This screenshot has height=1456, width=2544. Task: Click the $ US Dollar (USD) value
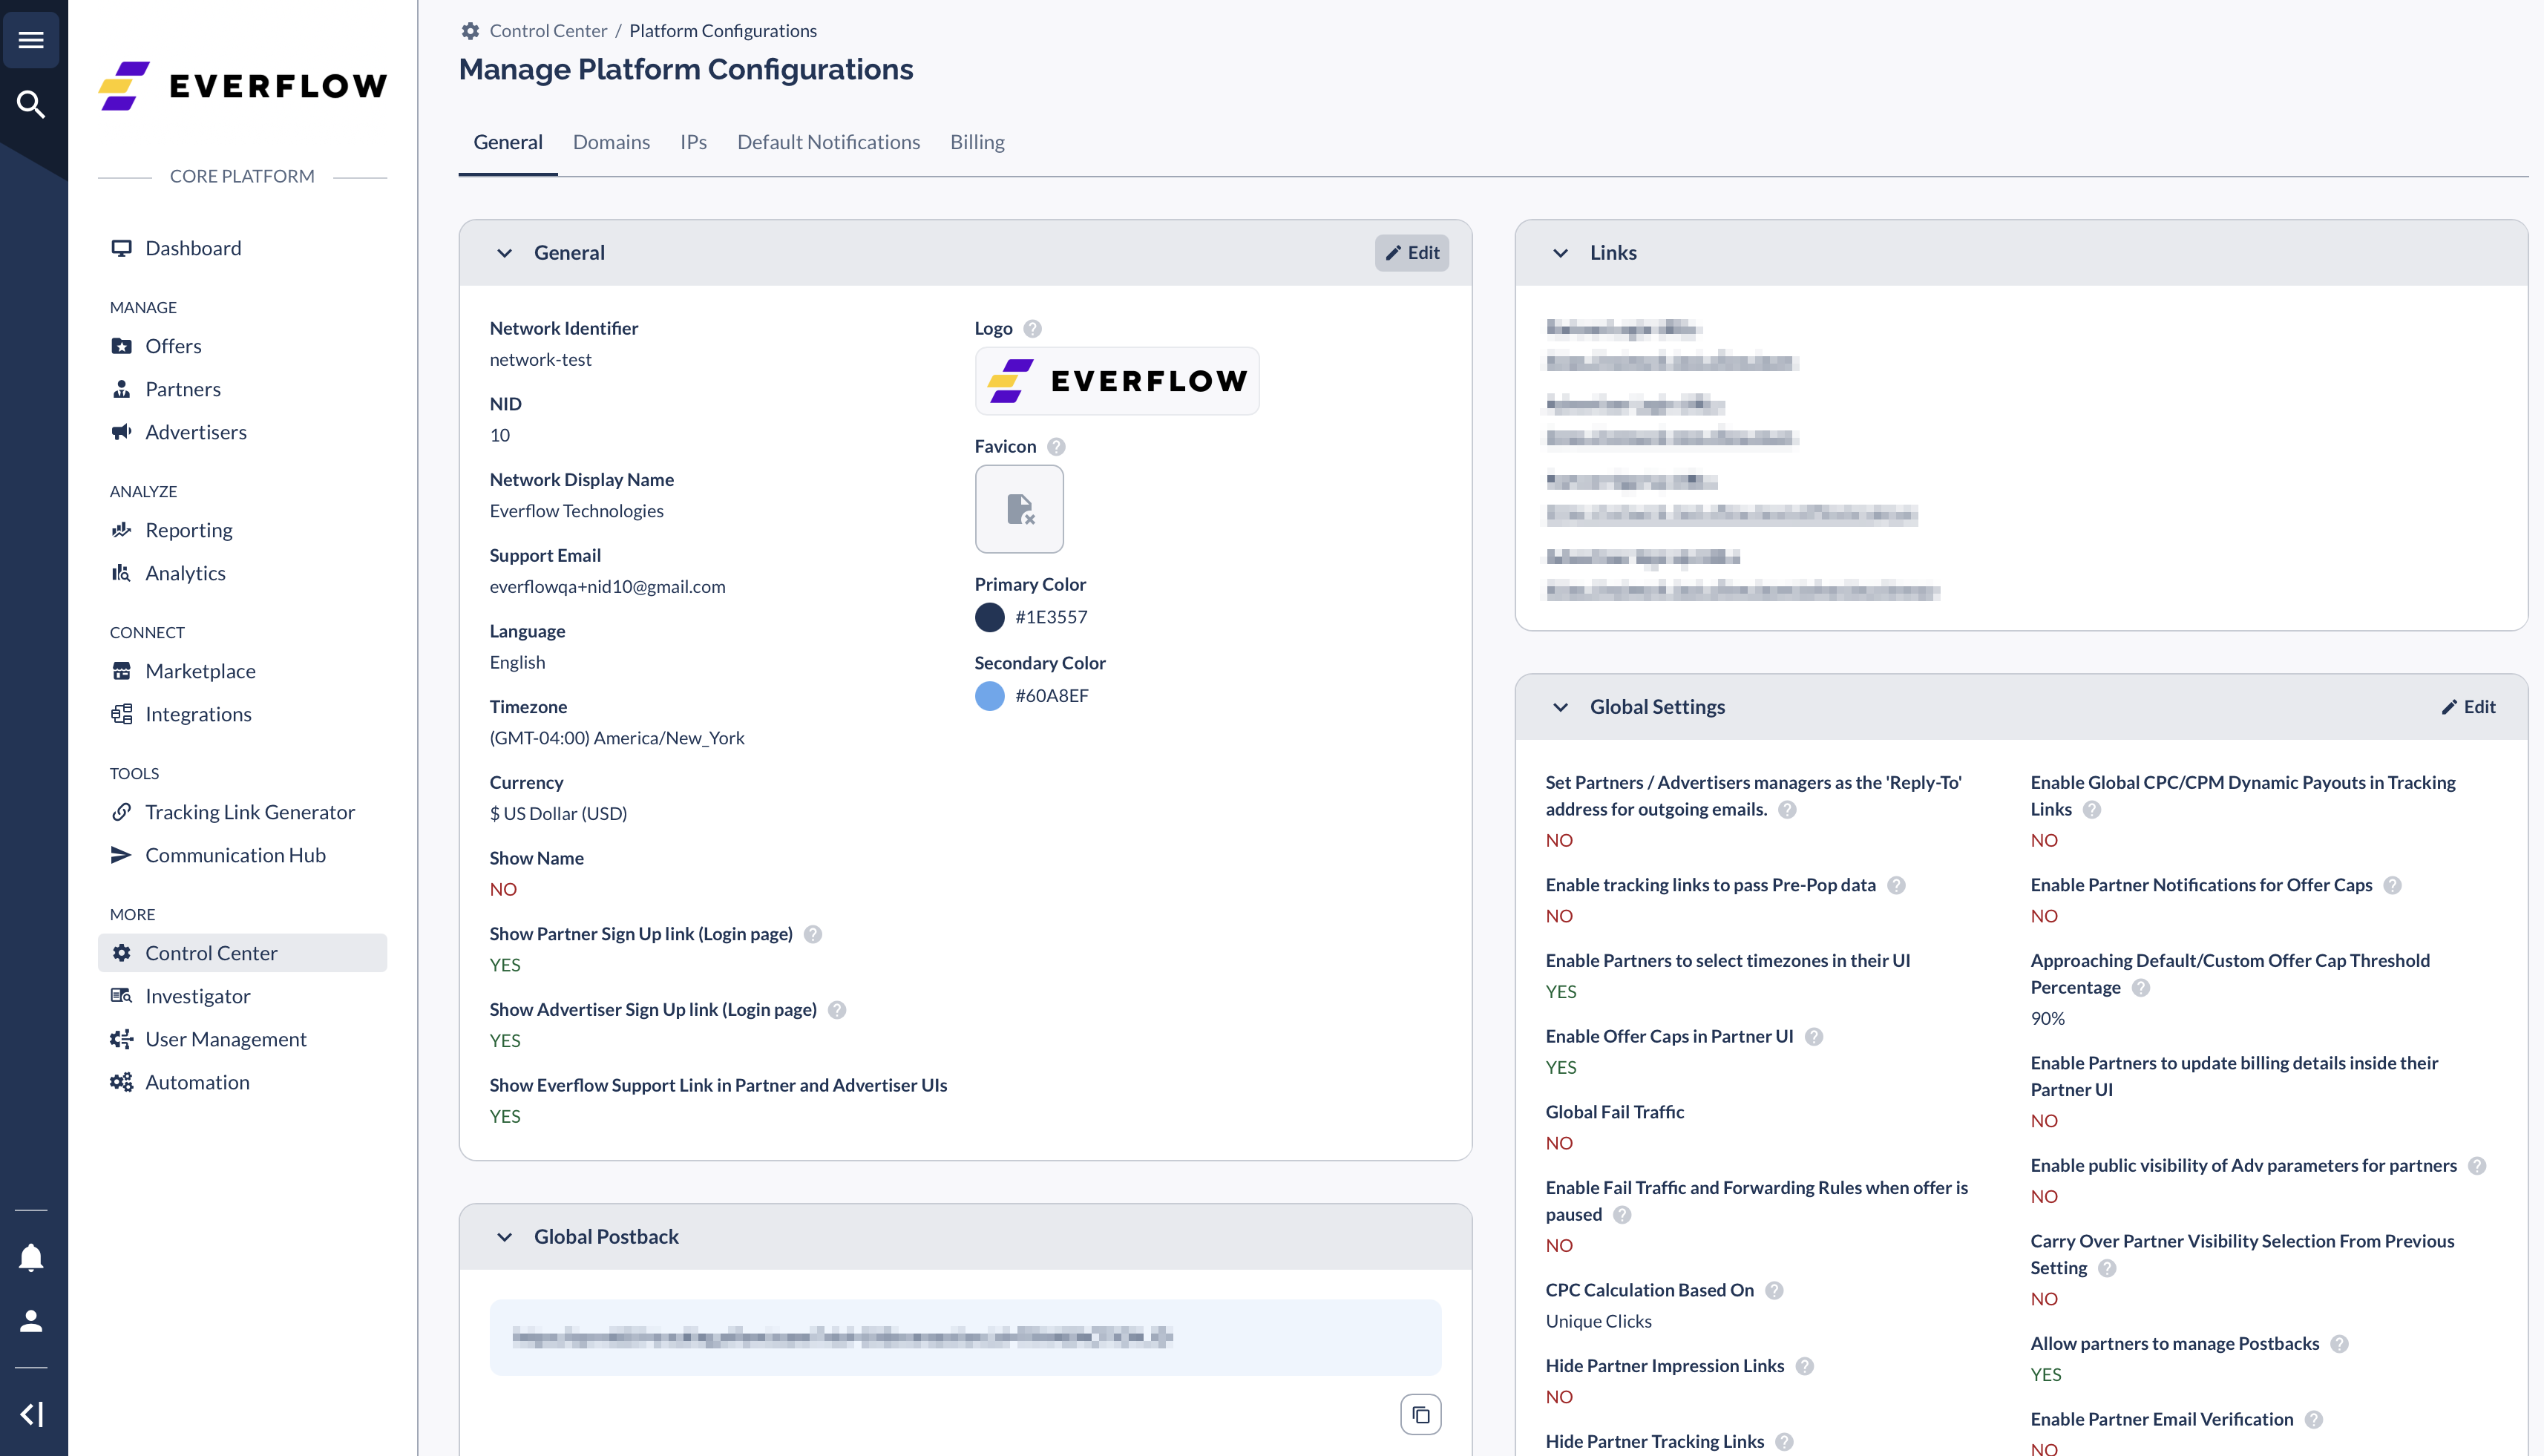coord(558,814)
